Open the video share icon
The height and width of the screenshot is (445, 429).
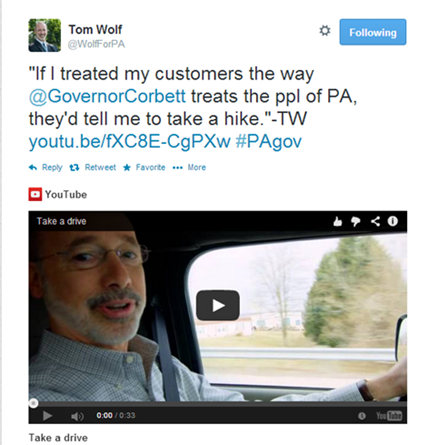point(375,221)
